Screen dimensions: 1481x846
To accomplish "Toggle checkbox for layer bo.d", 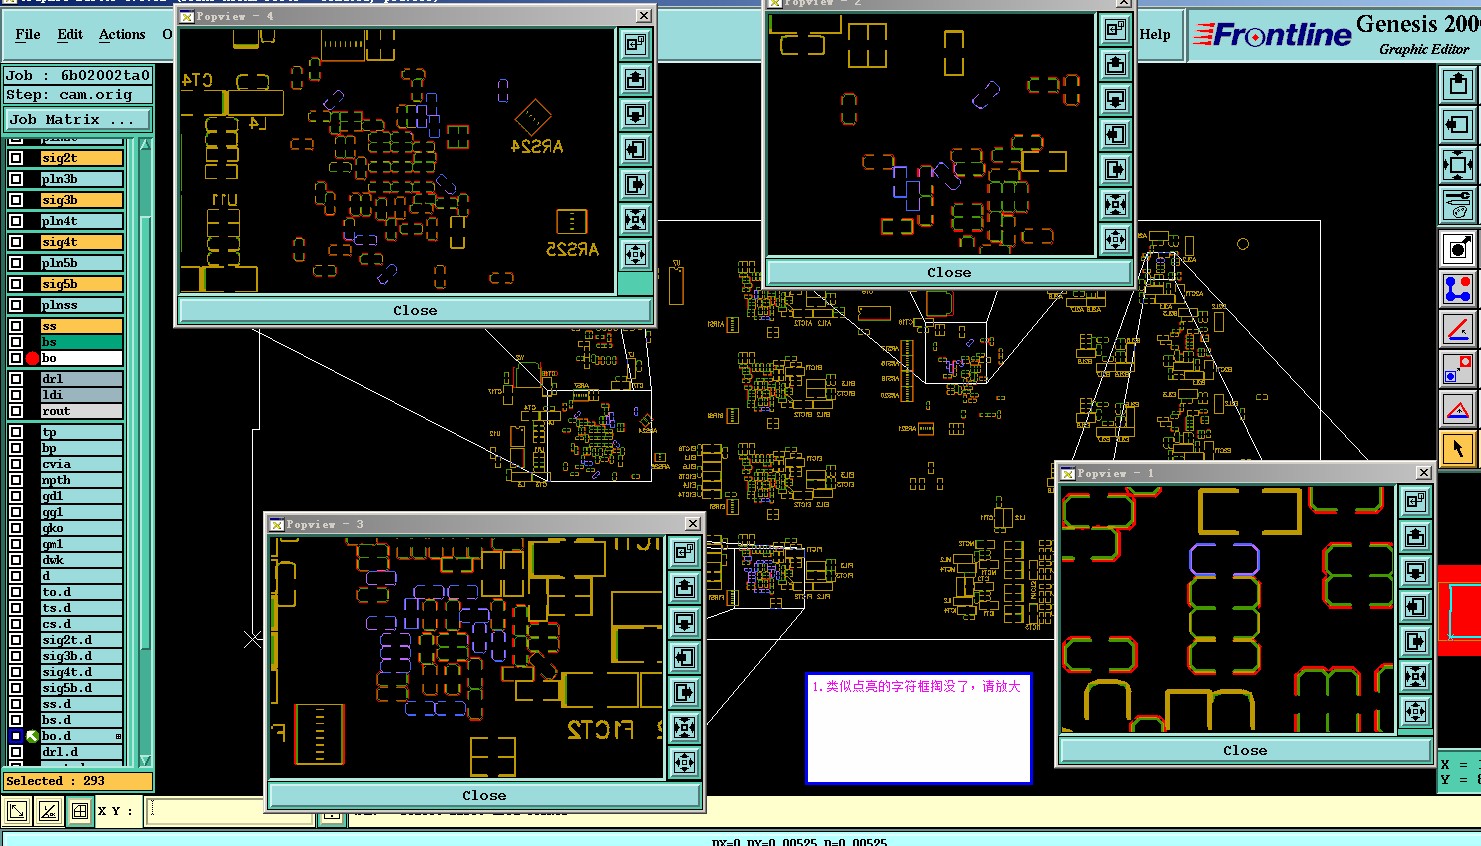I will point(16,736).
